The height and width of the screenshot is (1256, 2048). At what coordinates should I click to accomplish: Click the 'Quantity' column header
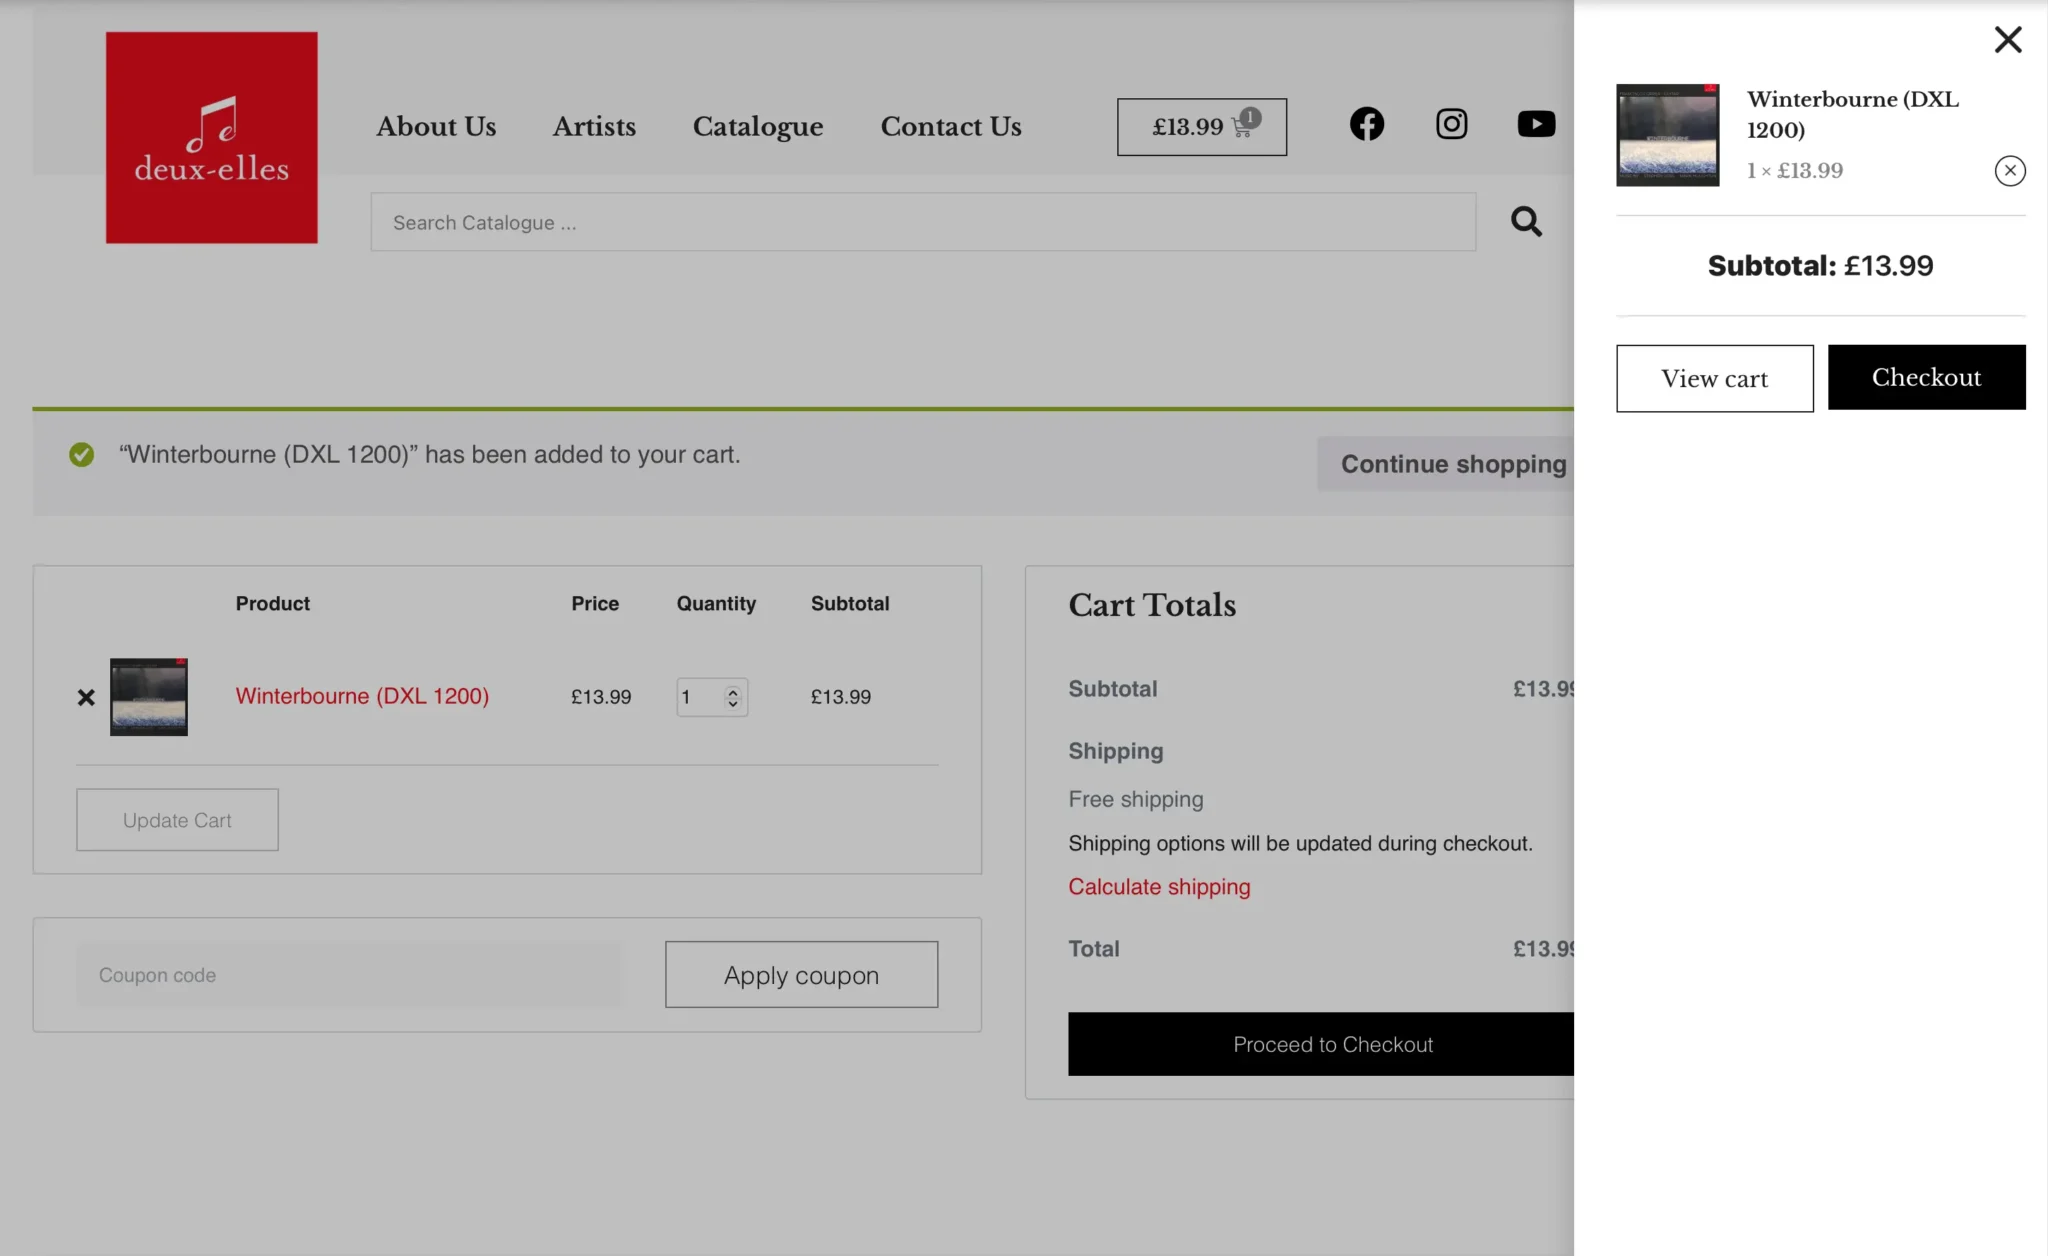[x=716, y=604]
